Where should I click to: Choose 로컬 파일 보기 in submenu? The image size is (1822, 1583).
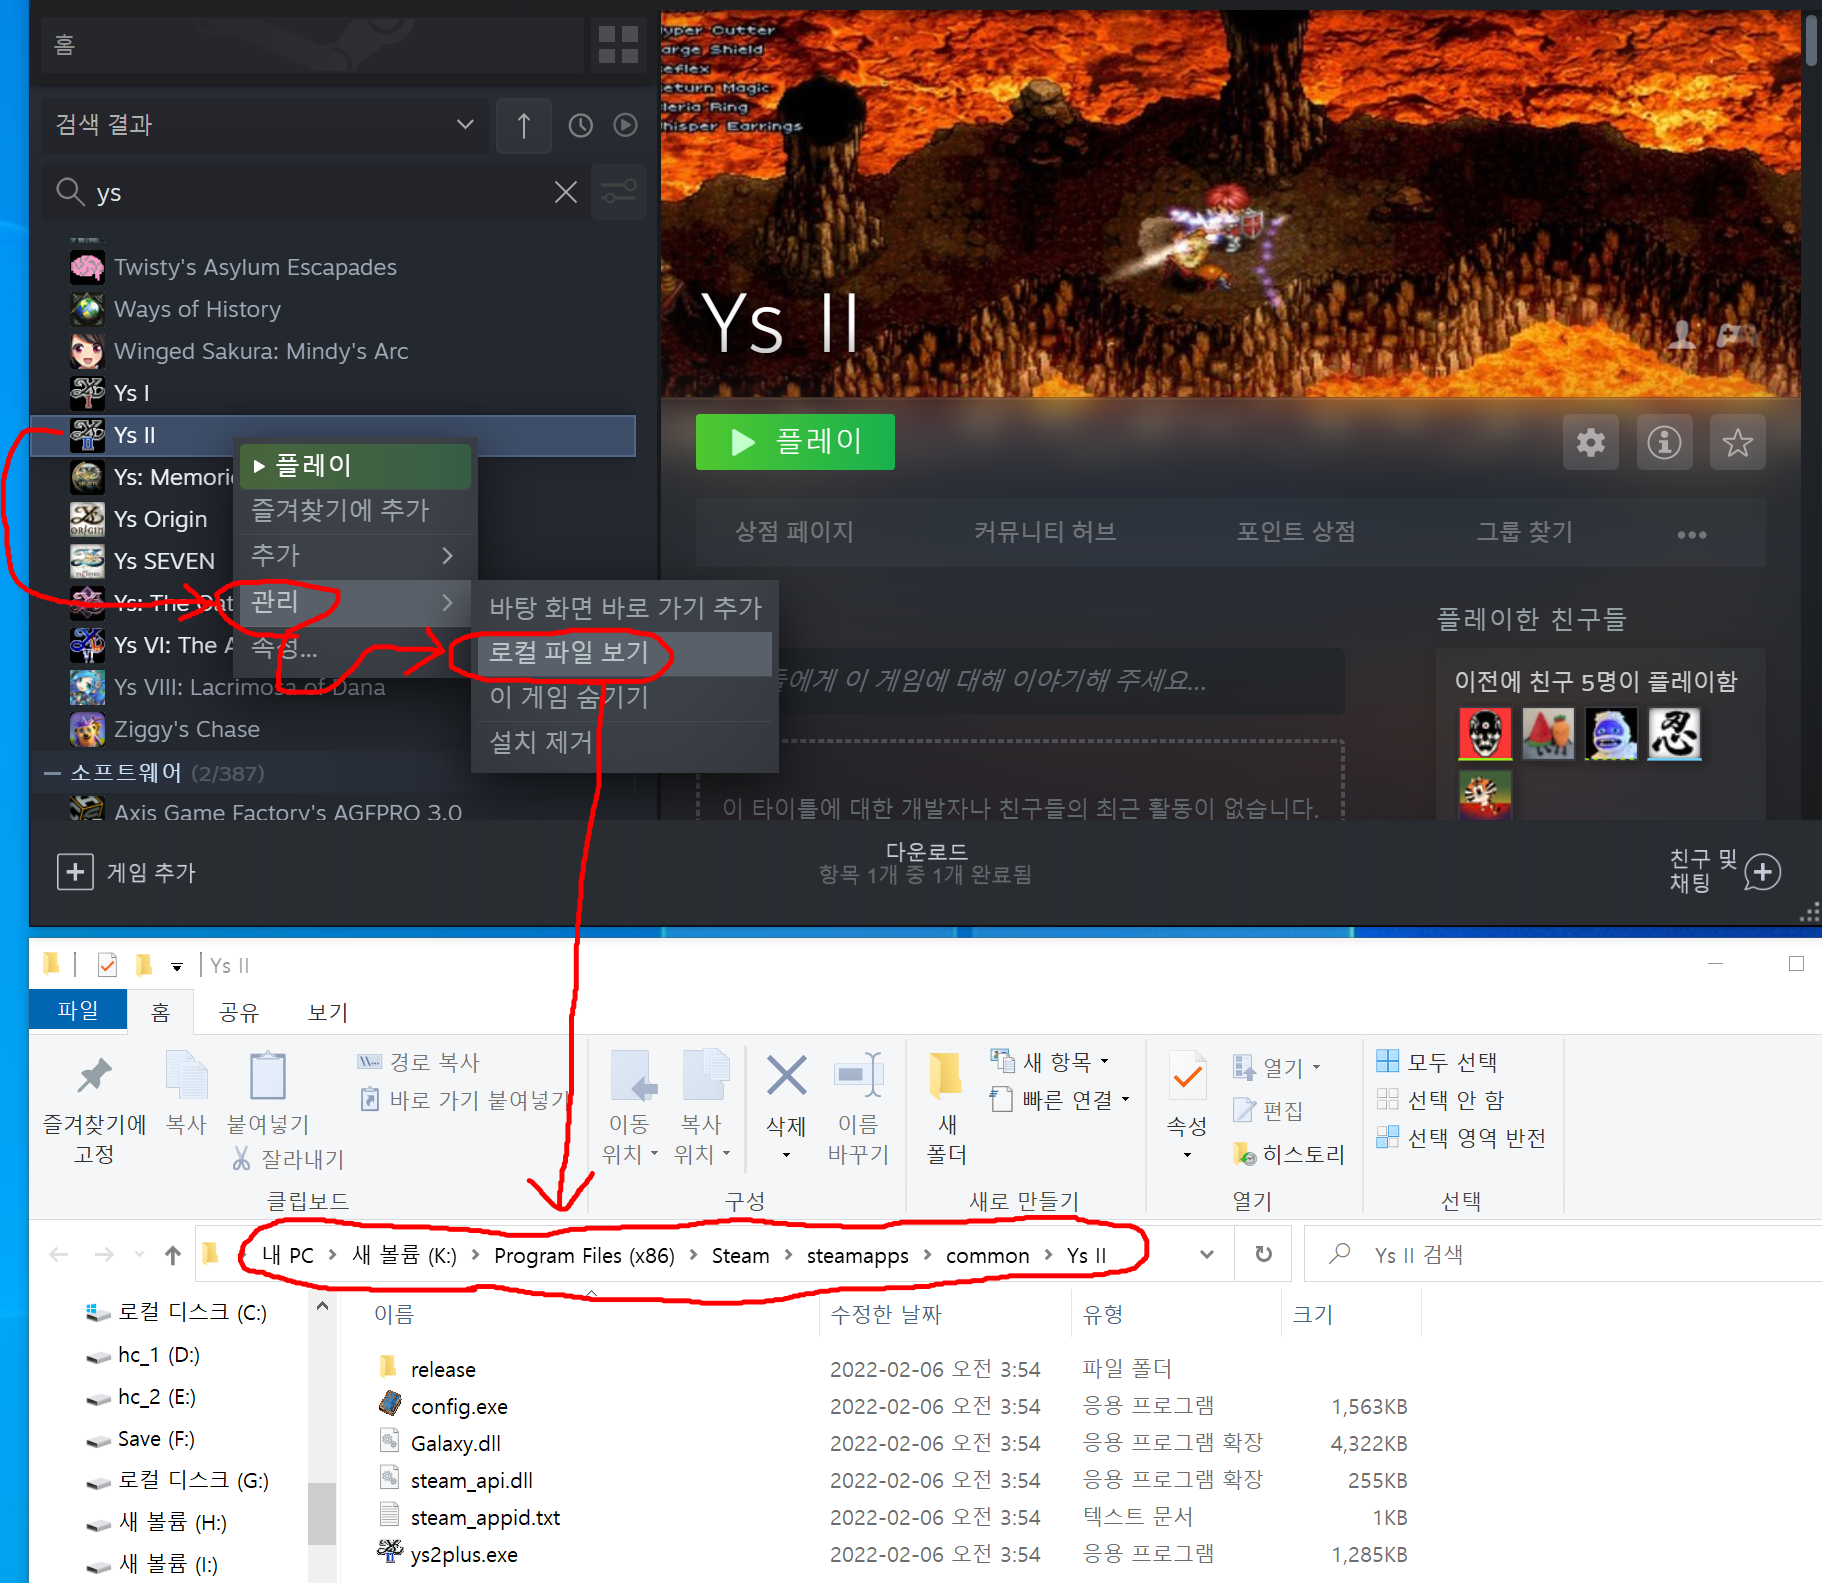[625, 652]
